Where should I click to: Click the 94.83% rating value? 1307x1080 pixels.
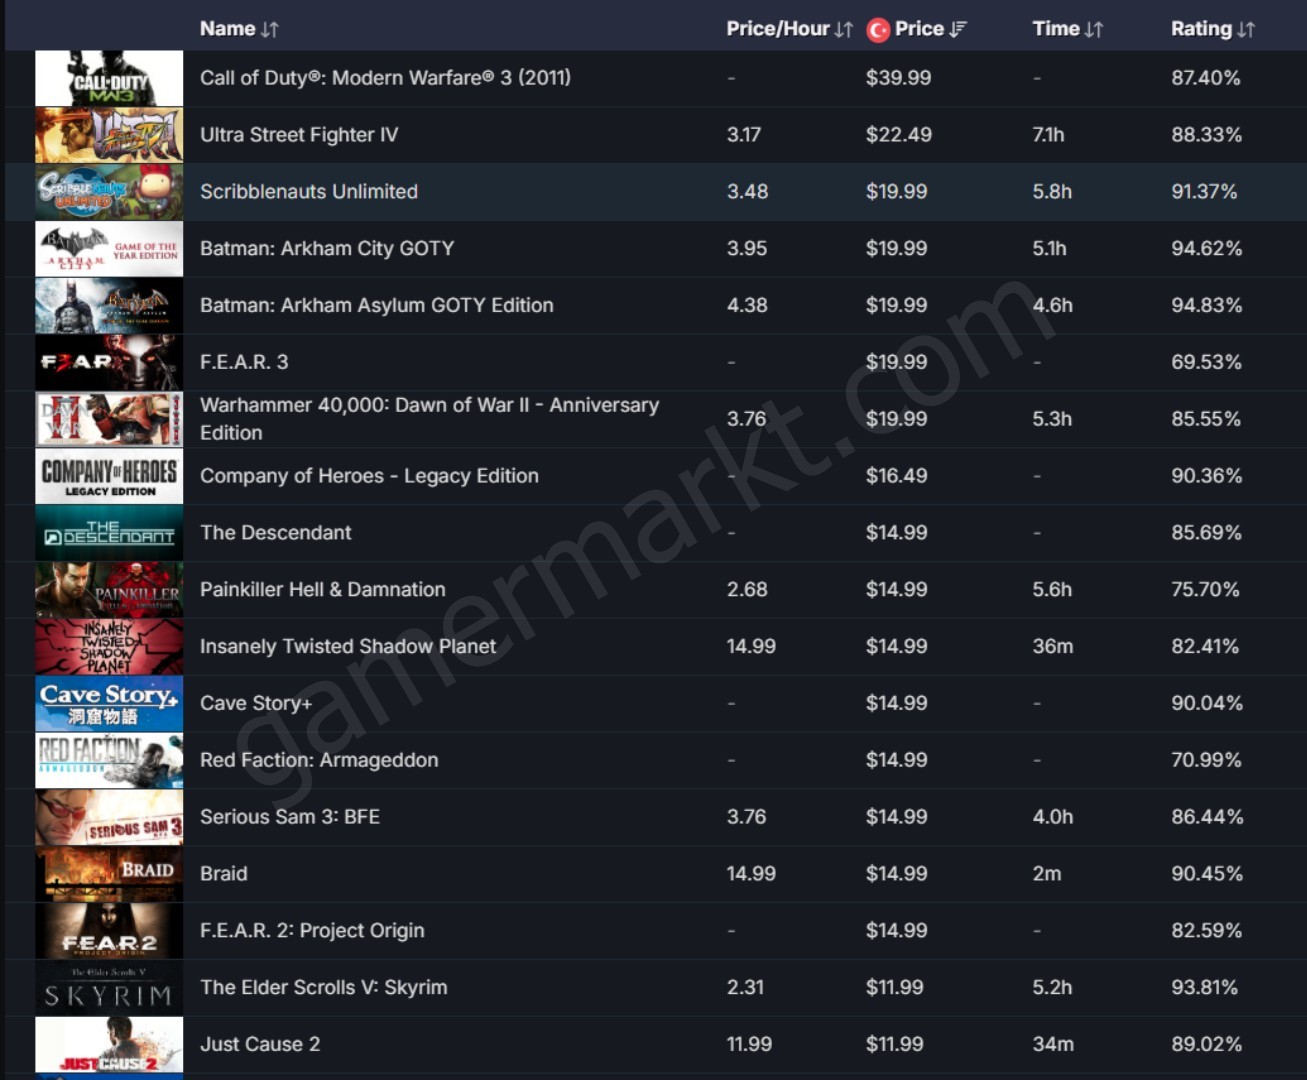(x=1207, y=306)
